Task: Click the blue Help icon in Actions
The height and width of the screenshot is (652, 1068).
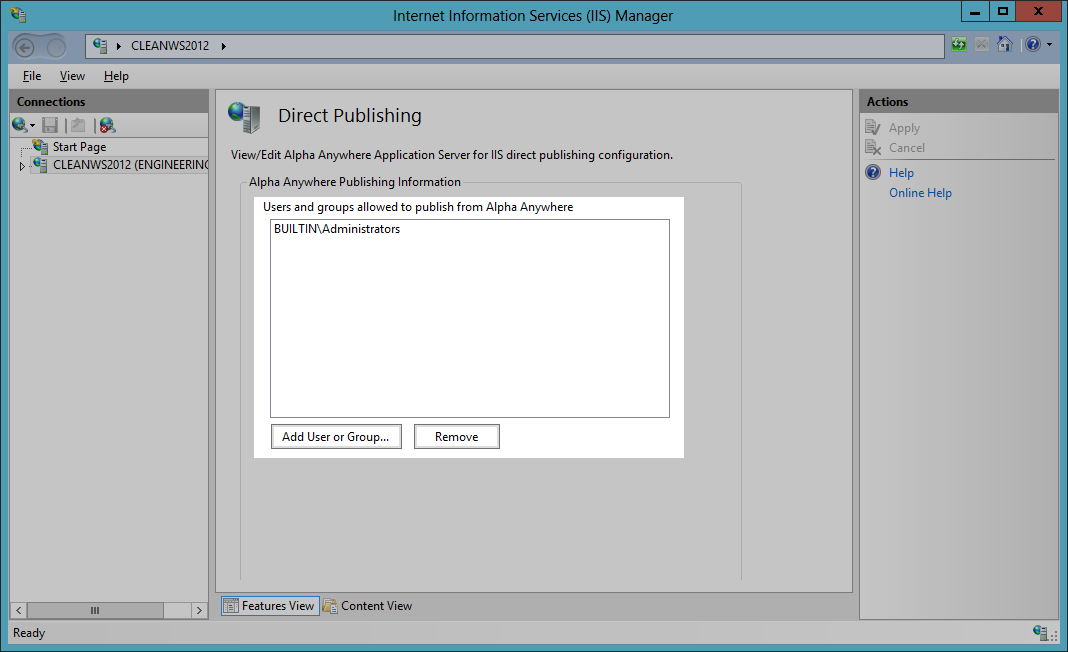Action: pos(873,172)
